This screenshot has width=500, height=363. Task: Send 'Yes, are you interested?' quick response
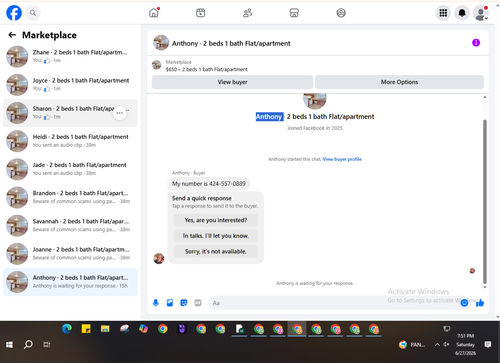216,220
